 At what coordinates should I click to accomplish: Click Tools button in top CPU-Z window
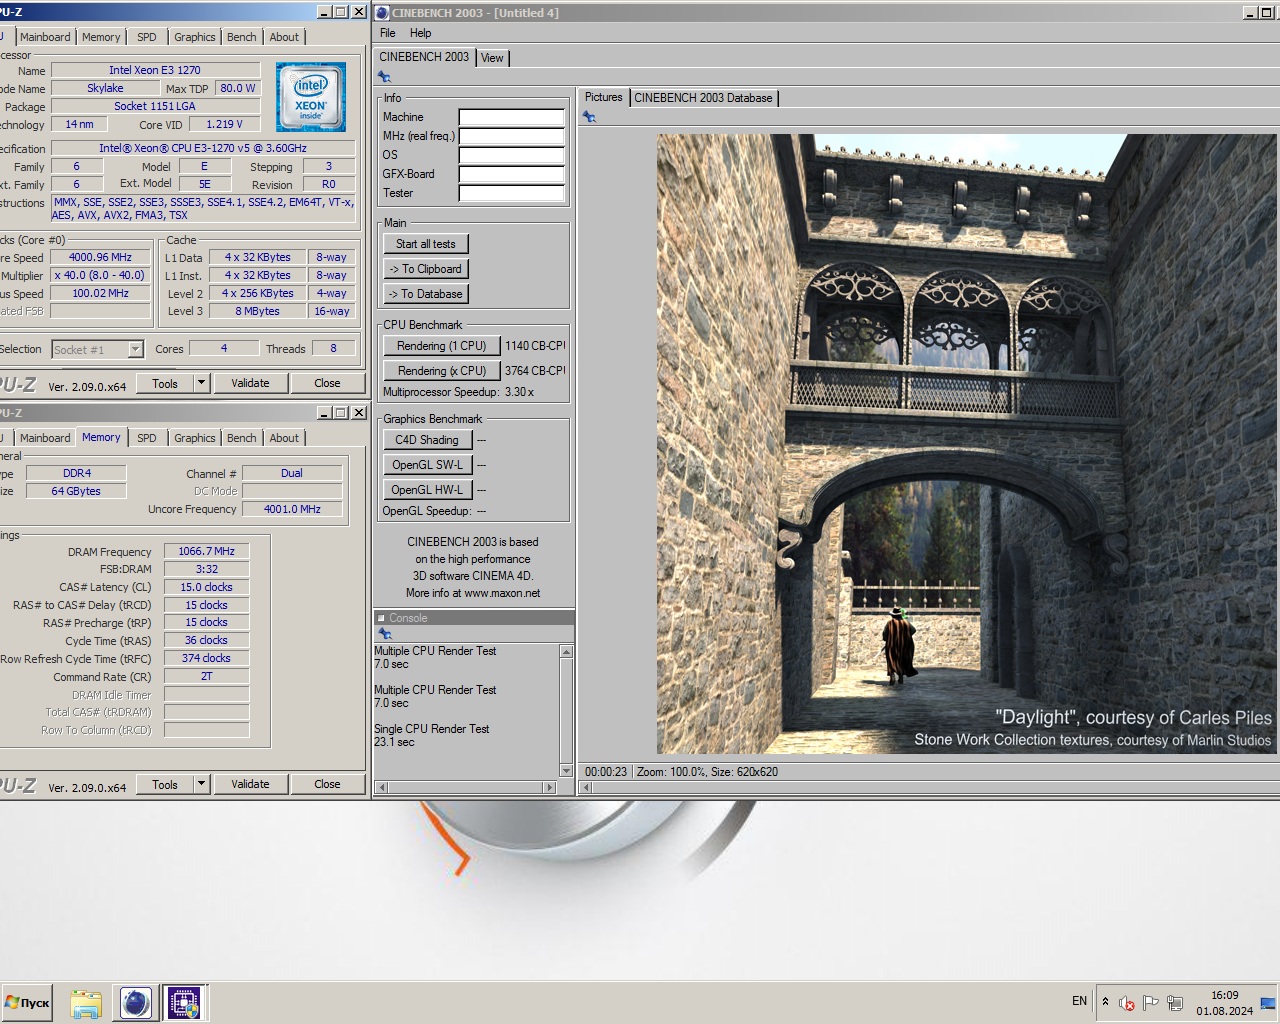pyautogui.click(x=165, y=383)
